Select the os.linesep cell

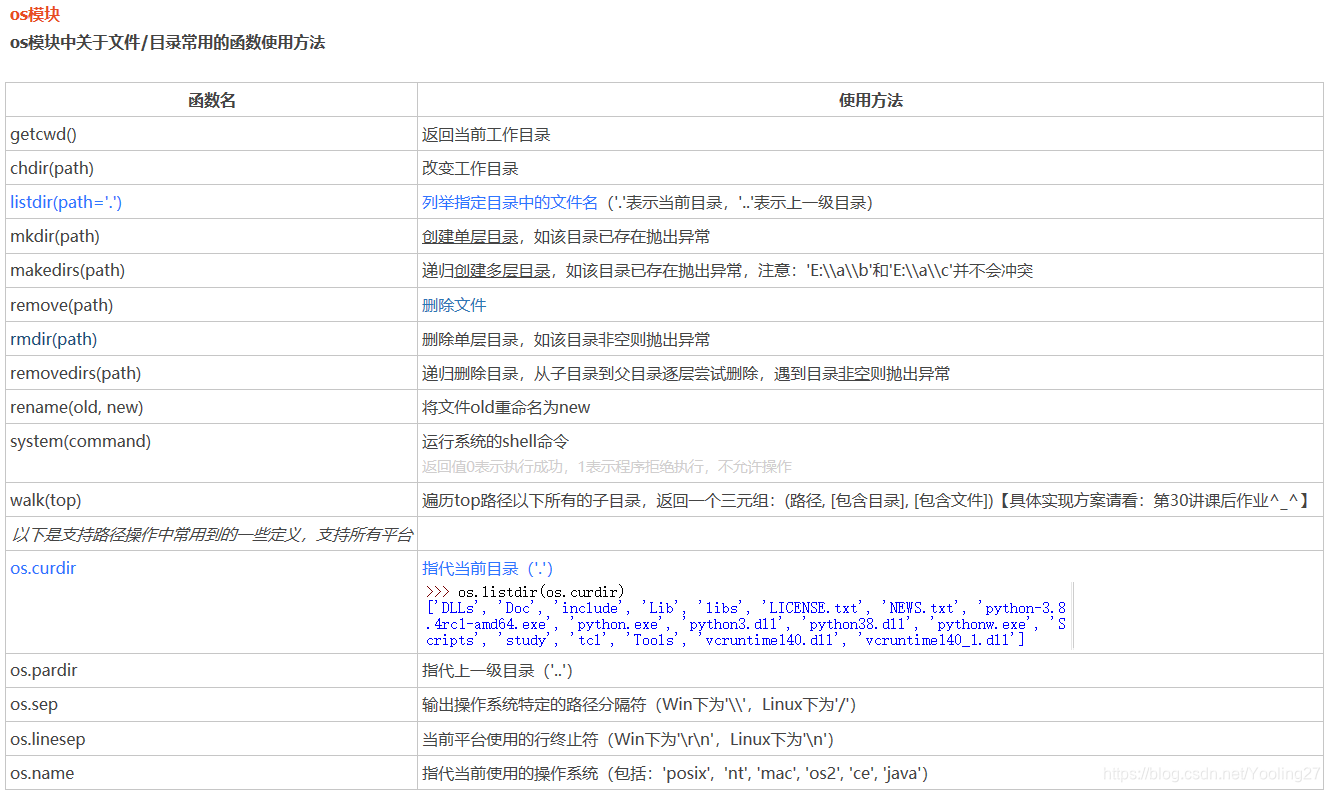[212, 738]
